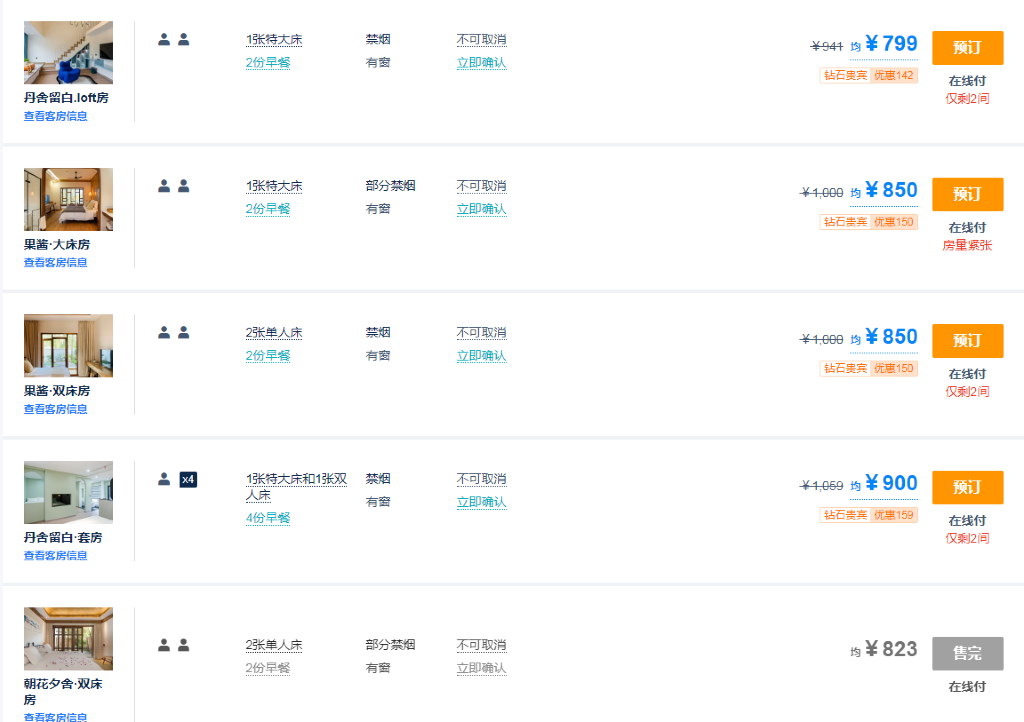Click 立即确认 in the loft room row
1024x722 pixels.
pyautogui.click(x=481, y=63)
